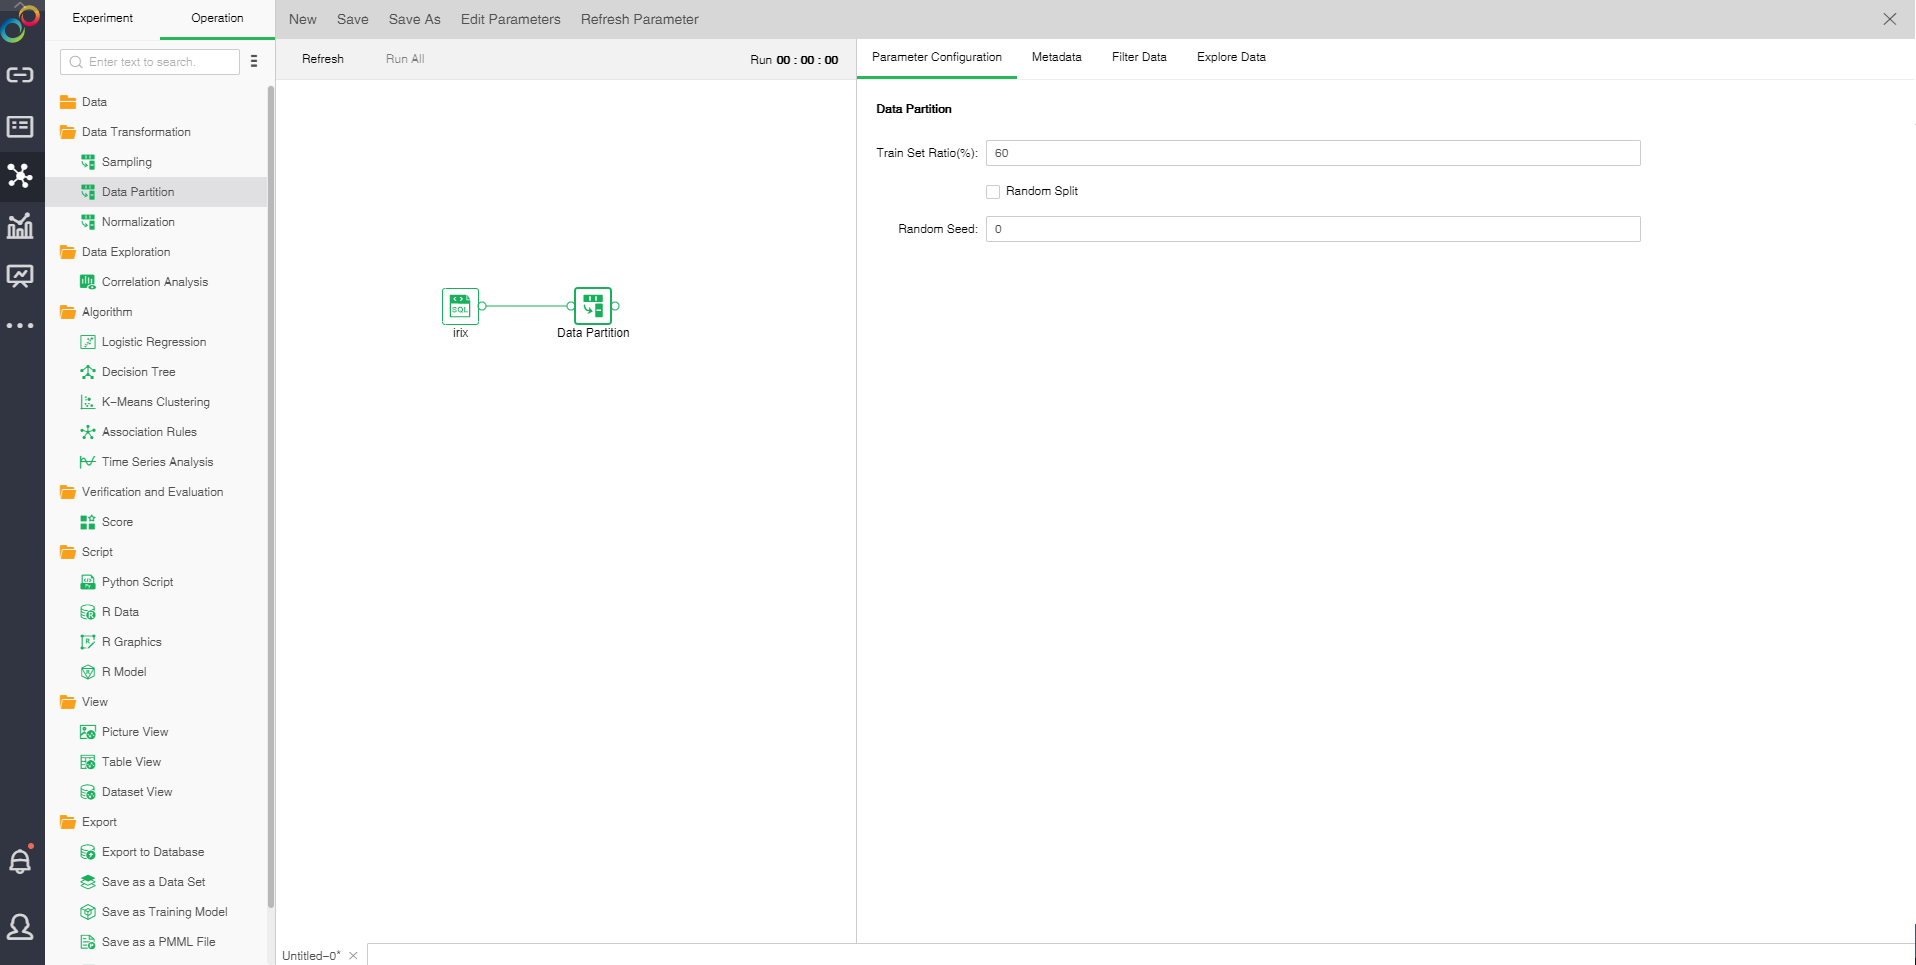Select the Save as a Data Set operation
The image size is (1916, 965).
[153, 882]
